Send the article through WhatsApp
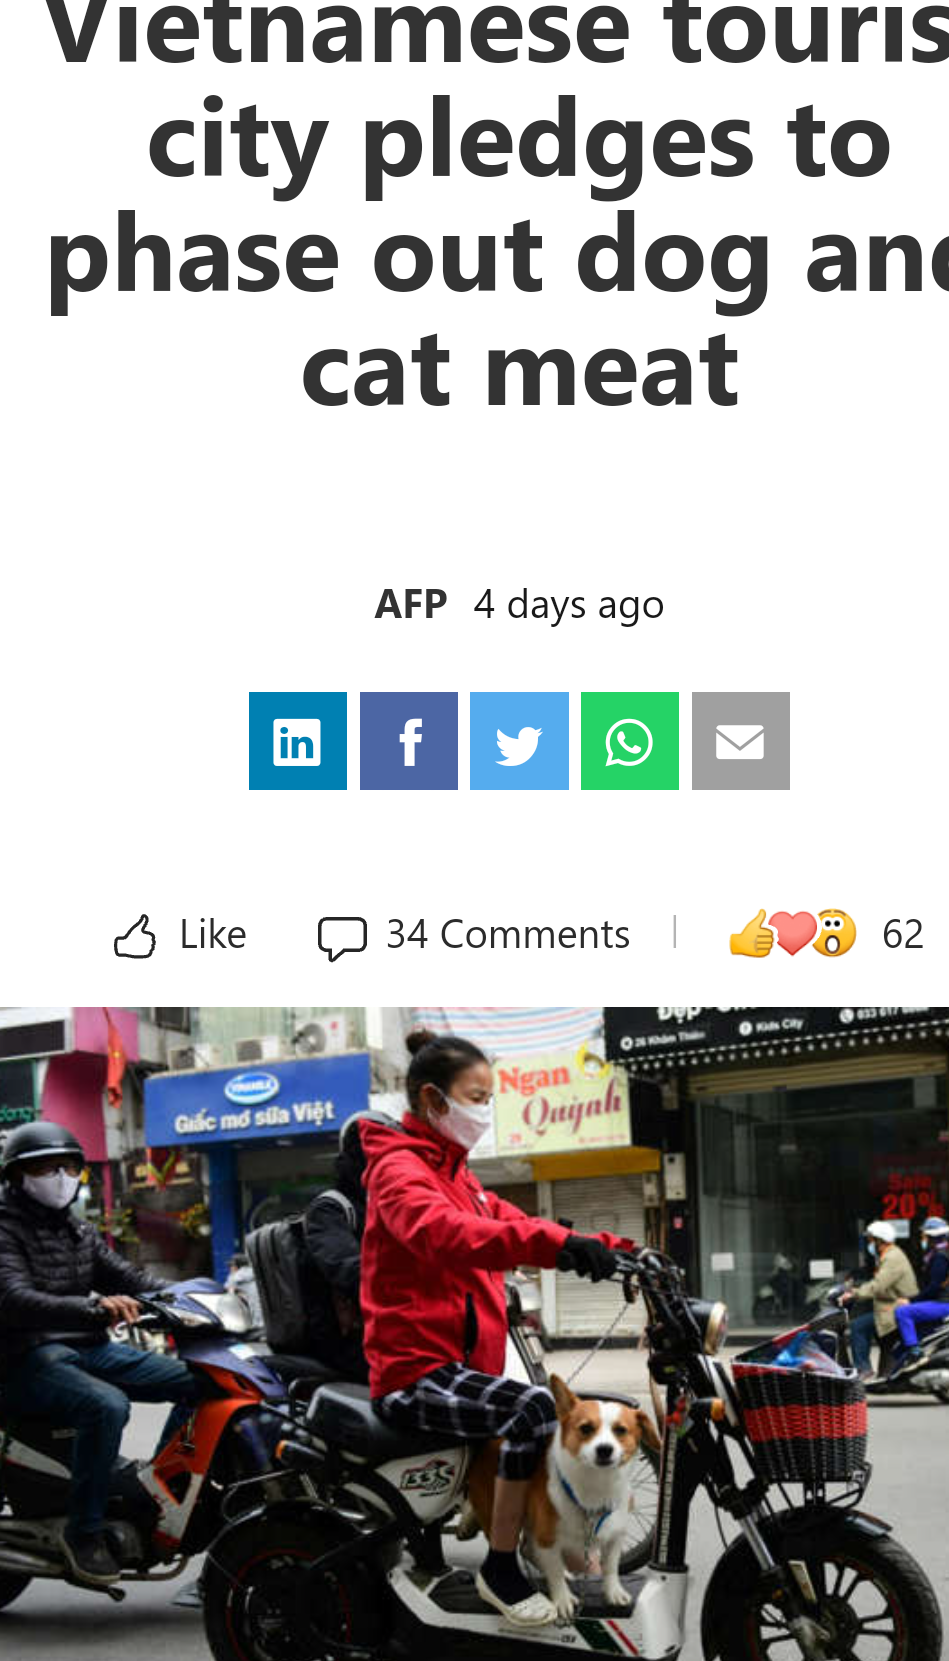 pyautogui.click(x=630, y=741)
